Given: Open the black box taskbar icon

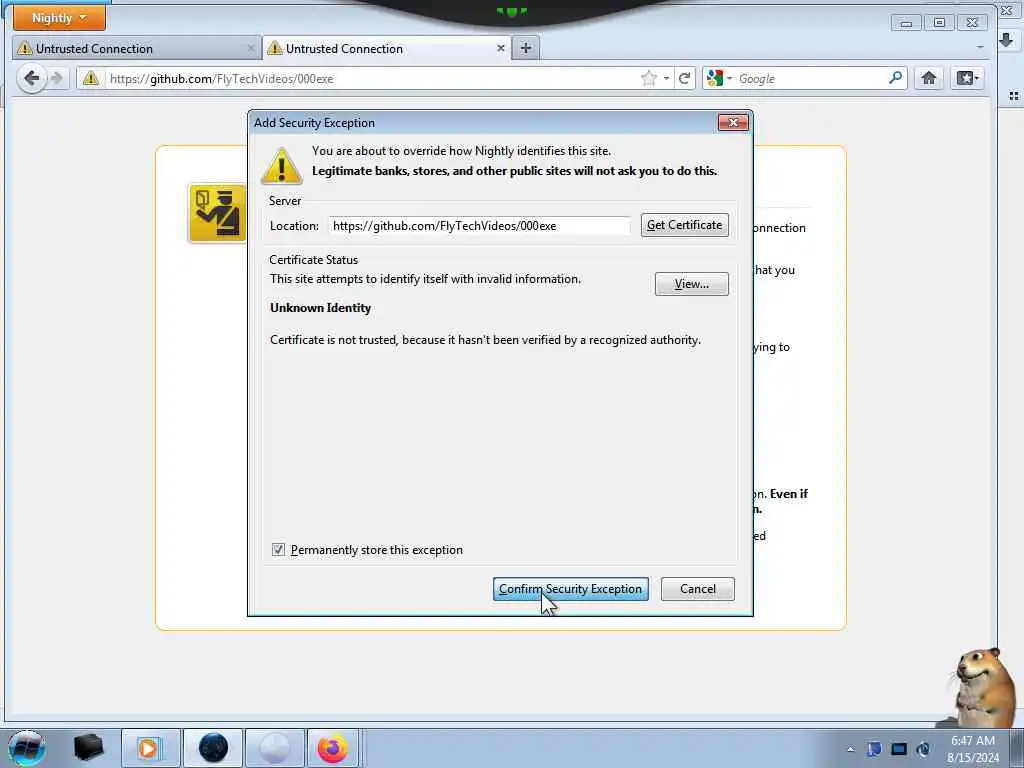Looking at the screenshot, I should click(x=88, y=748).
